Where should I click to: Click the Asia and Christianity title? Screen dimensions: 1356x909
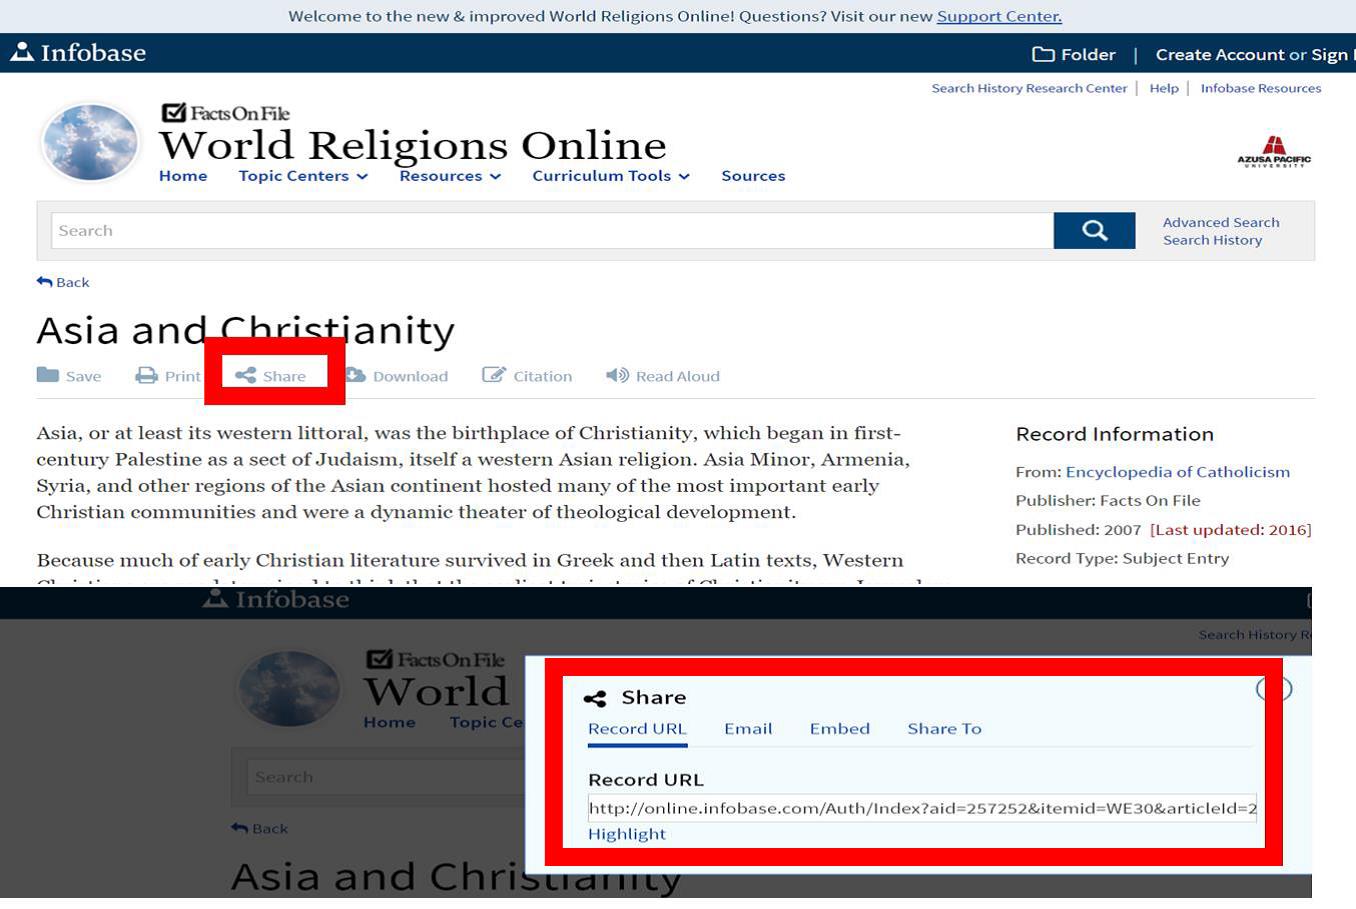[x=246, y=330]
